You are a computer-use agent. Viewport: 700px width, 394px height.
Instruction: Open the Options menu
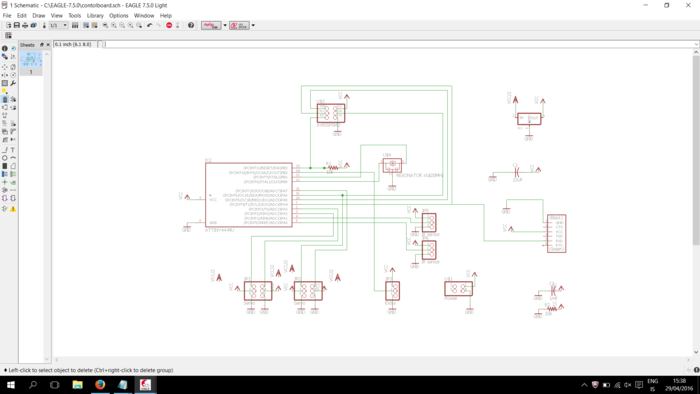point(119,16)
